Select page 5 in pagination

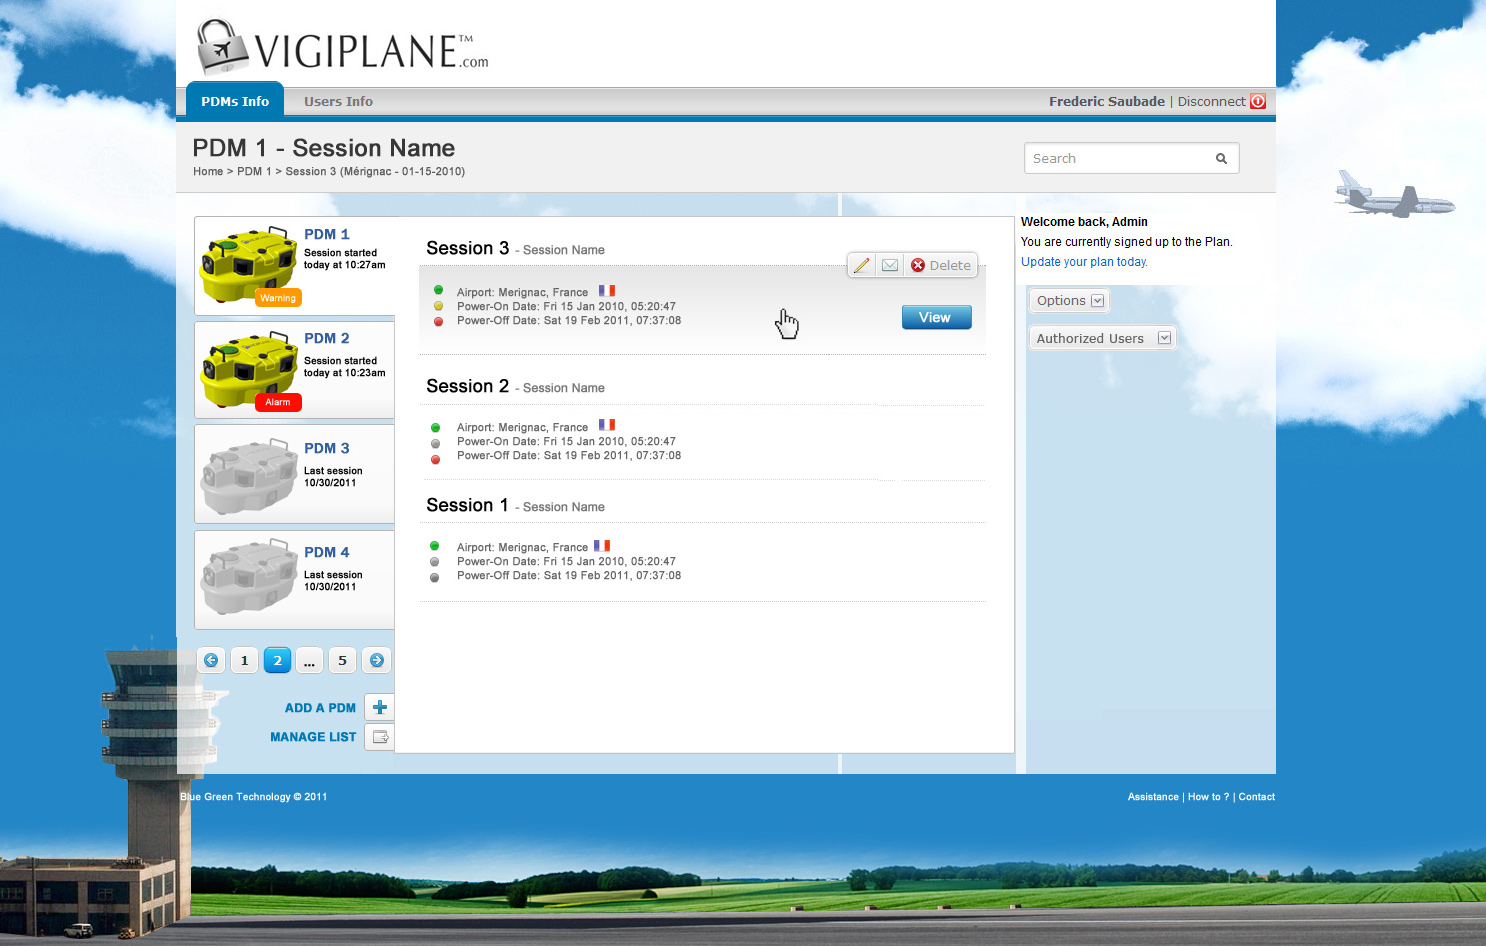[x=342, y=660]
